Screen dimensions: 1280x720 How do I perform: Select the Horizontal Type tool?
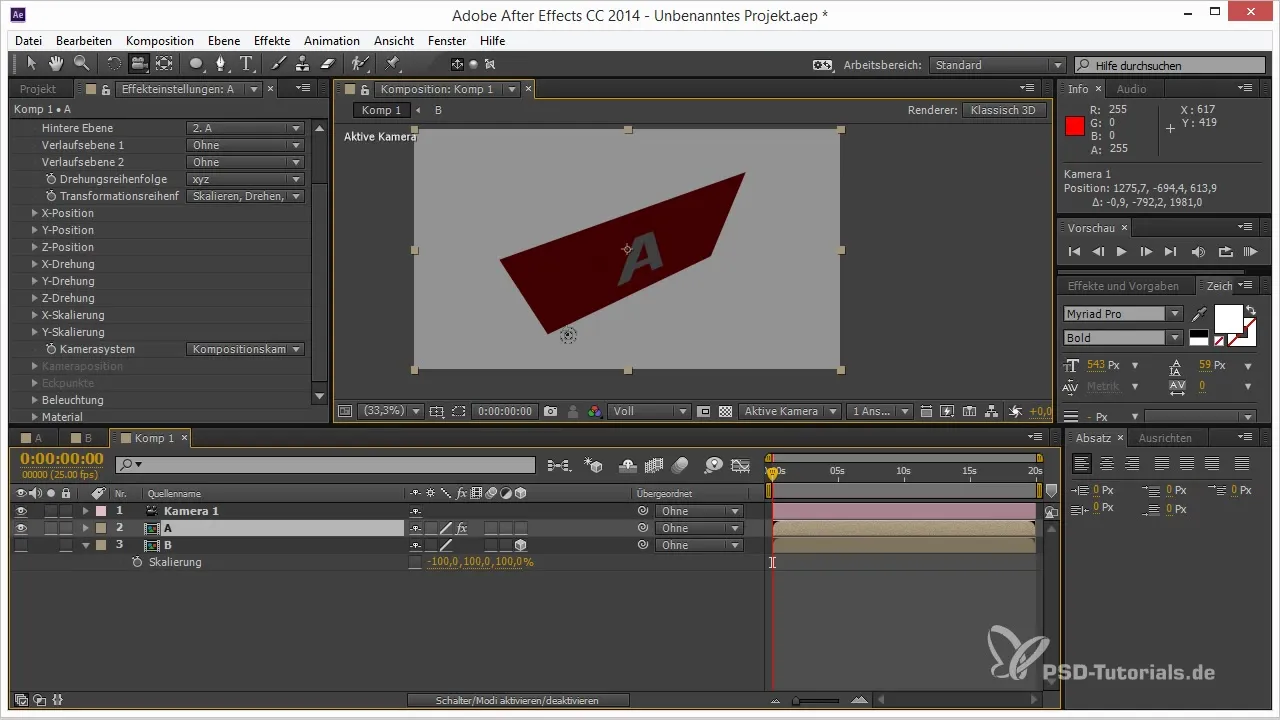tap(246, 64)
